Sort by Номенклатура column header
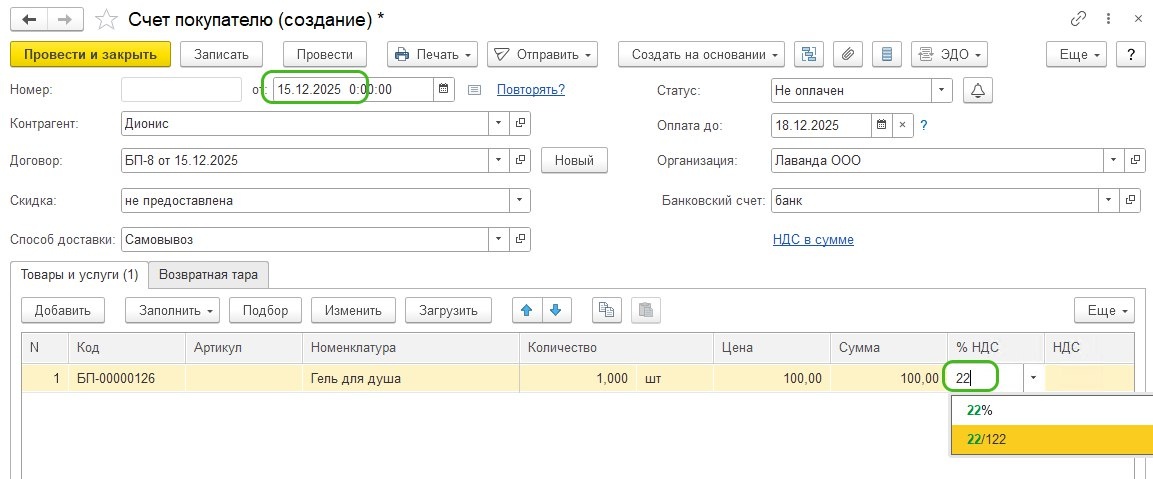Screen dimensions: 1153x479 tap(410, 348)
